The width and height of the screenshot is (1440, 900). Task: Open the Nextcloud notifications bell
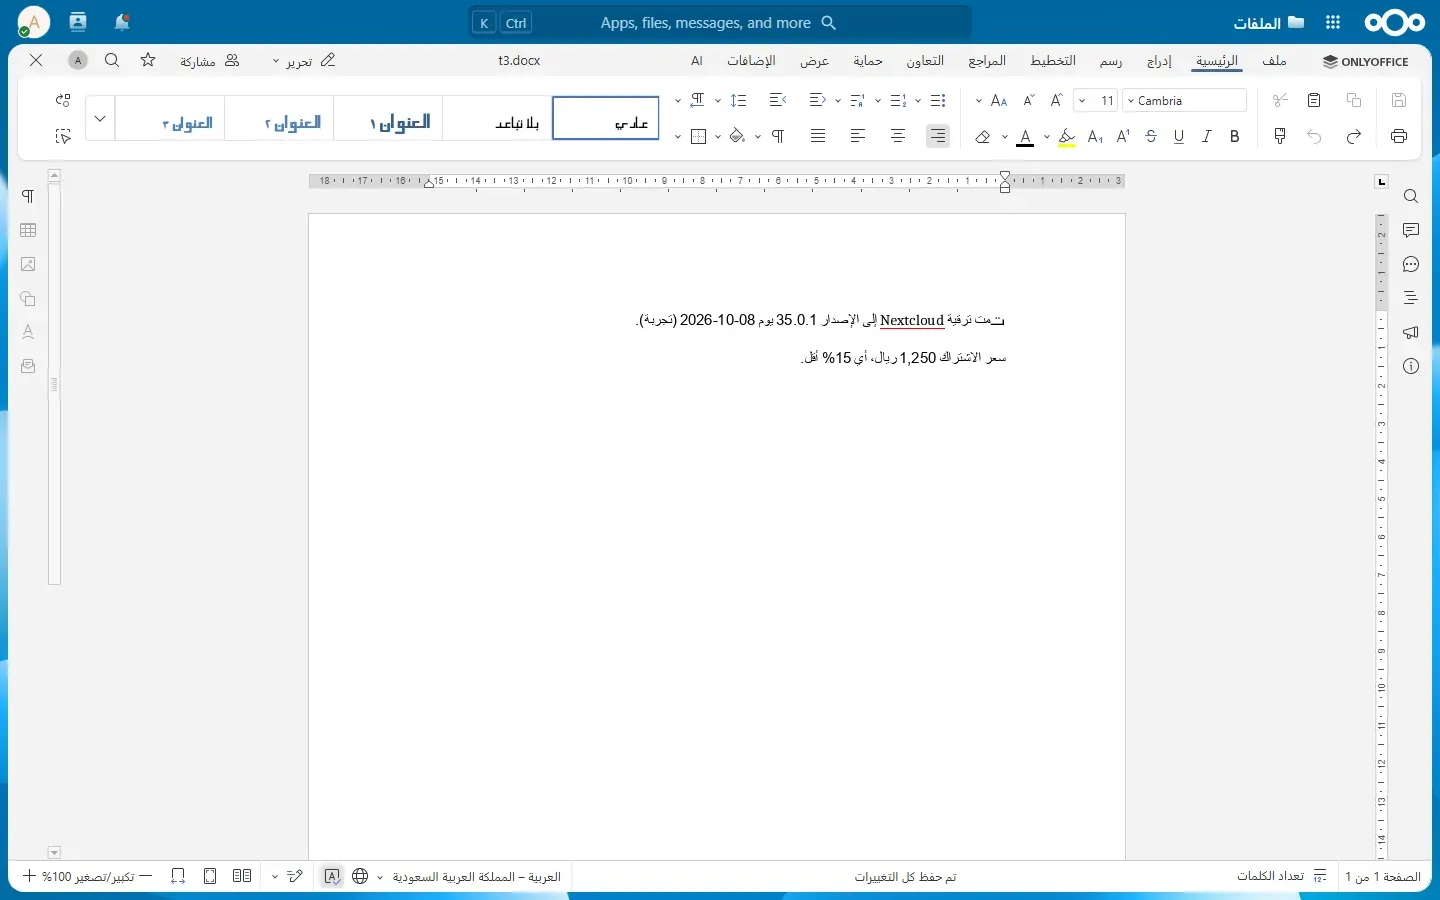(x=122, y=22)
